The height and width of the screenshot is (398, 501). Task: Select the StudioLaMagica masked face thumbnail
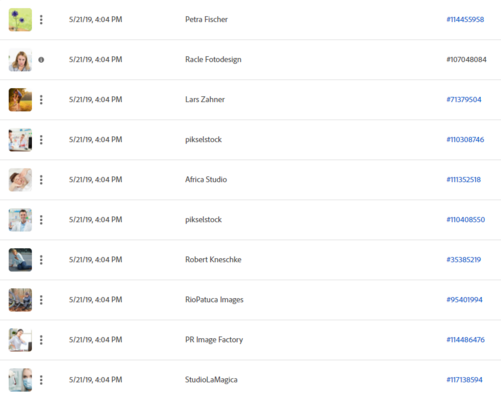tap(20, 380)
